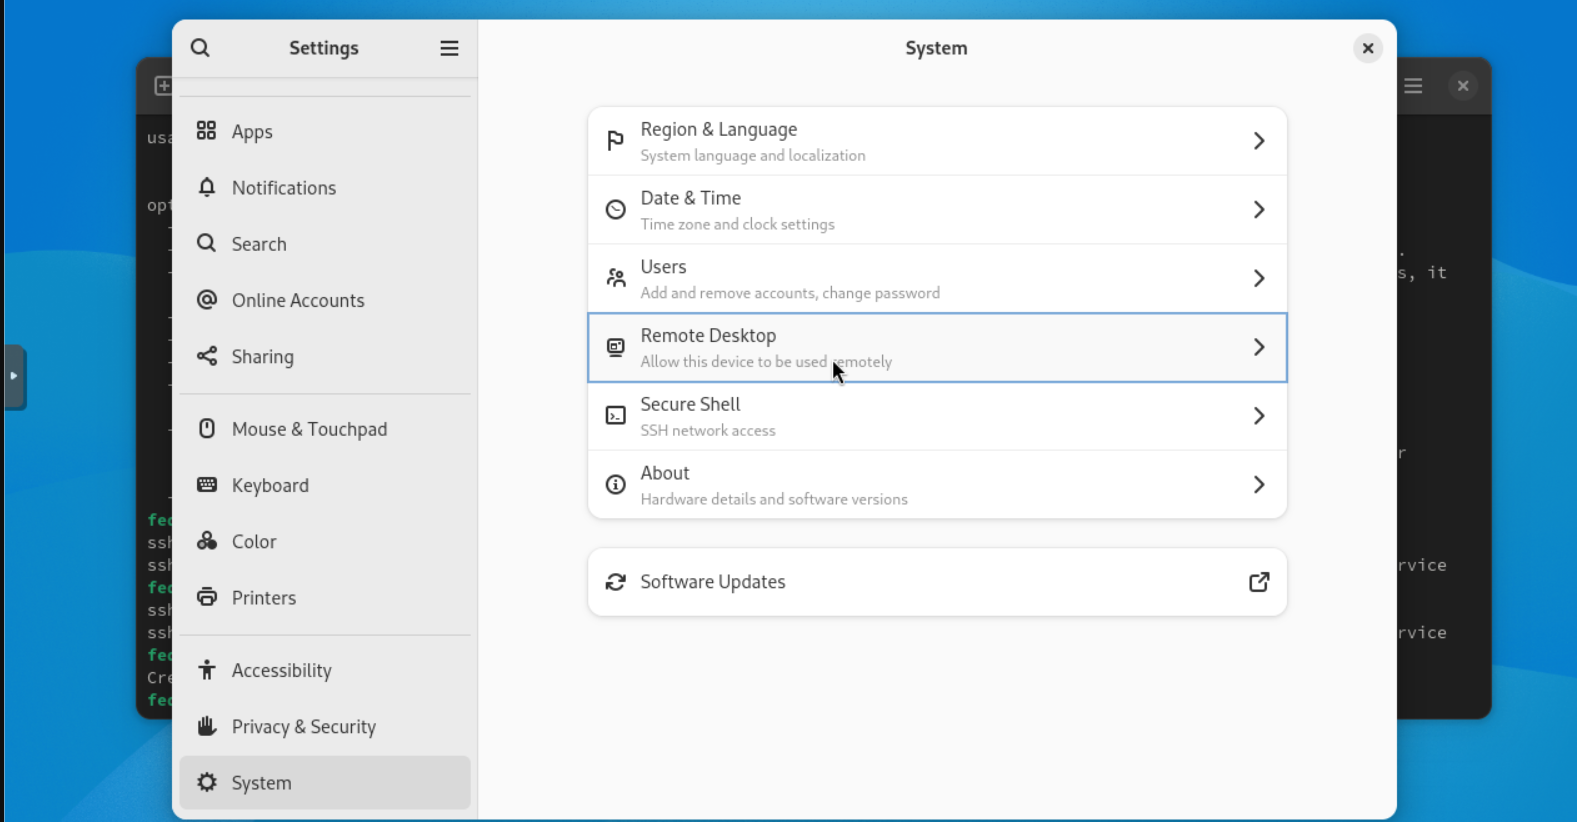Screen dimensions: 1577x822
Task: Click the Software Updates refresh icon
Action: coord(615,582)
